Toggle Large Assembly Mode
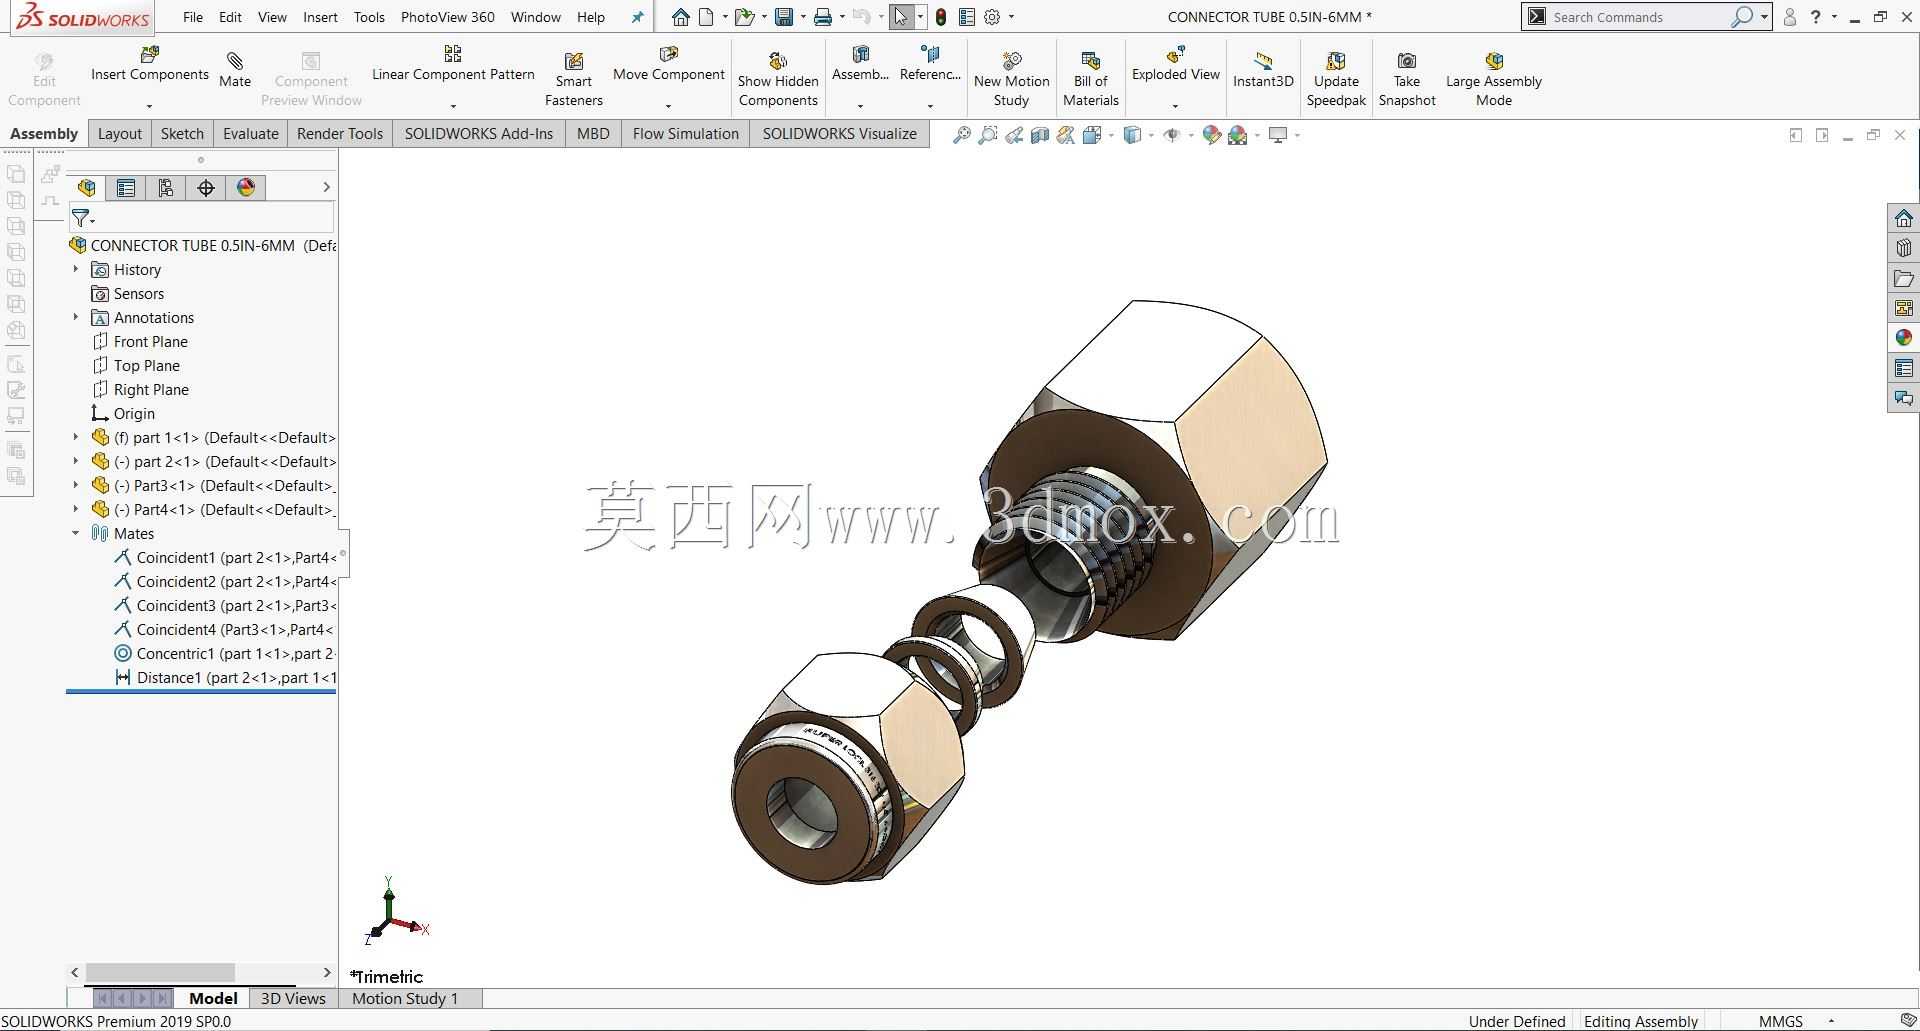1920x1031 pixels. click(1493, 79)
